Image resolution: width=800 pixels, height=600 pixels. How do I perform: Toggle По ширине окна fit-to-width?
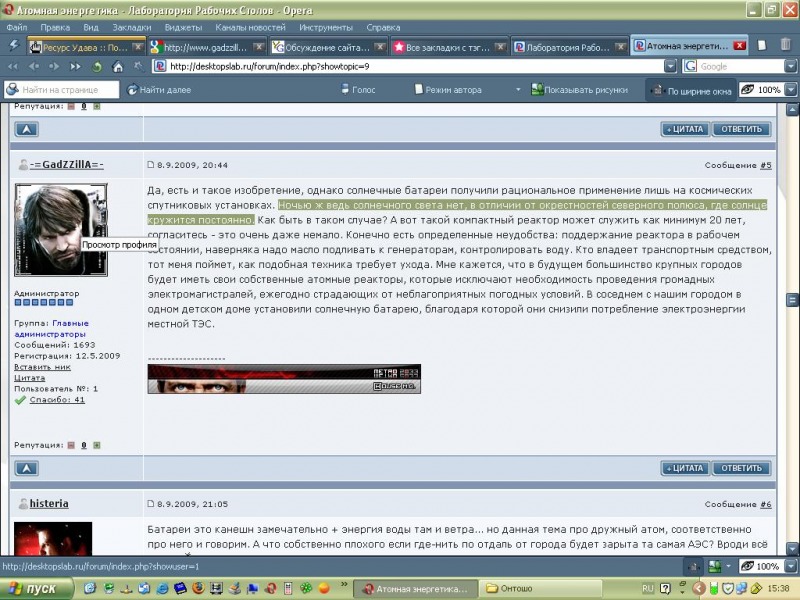click(690, 90)
